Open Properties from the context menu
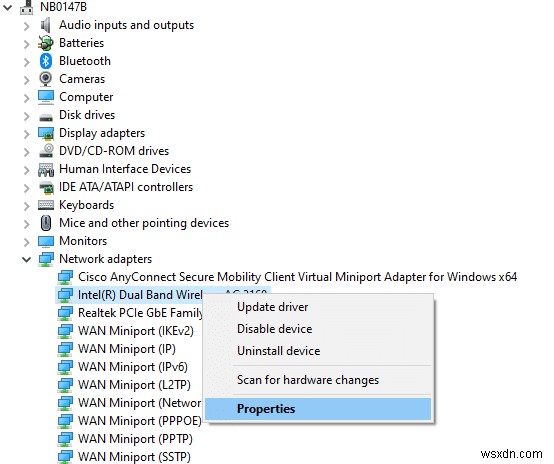 point(318,409)
